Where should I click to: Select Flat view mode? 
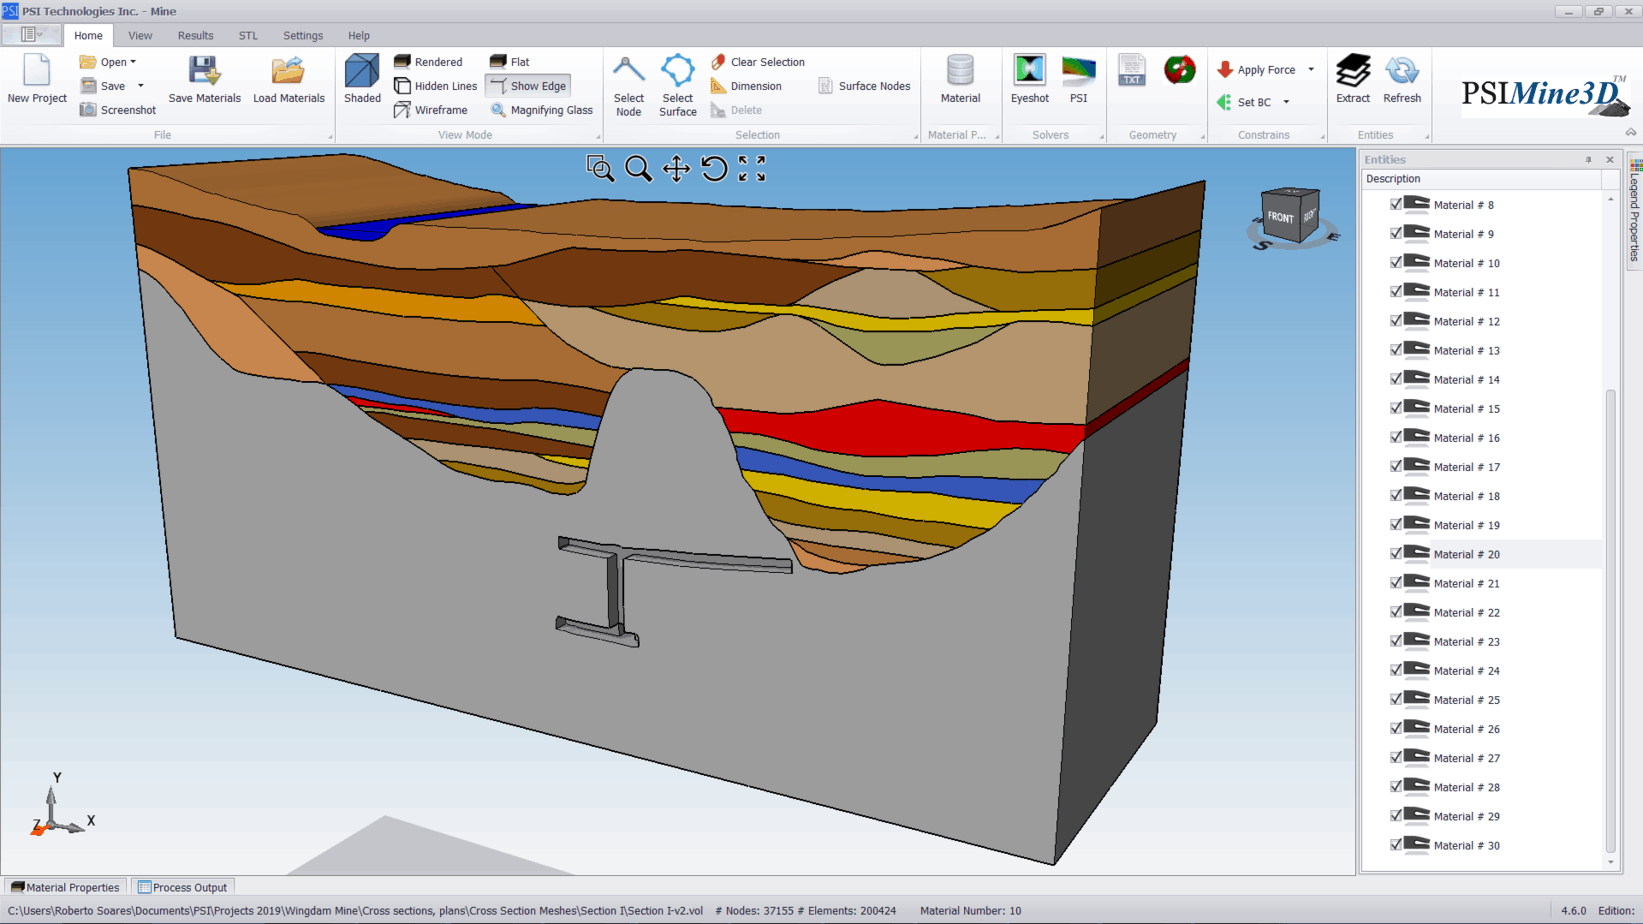(509, 62)
